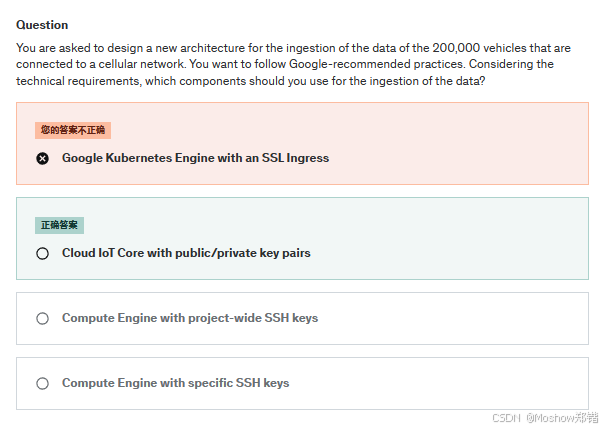Click 'Compute Engine with project-wide SSH keys' text
Image resolution: width=606 pixels, height=429 pixels.
(190, 318)
